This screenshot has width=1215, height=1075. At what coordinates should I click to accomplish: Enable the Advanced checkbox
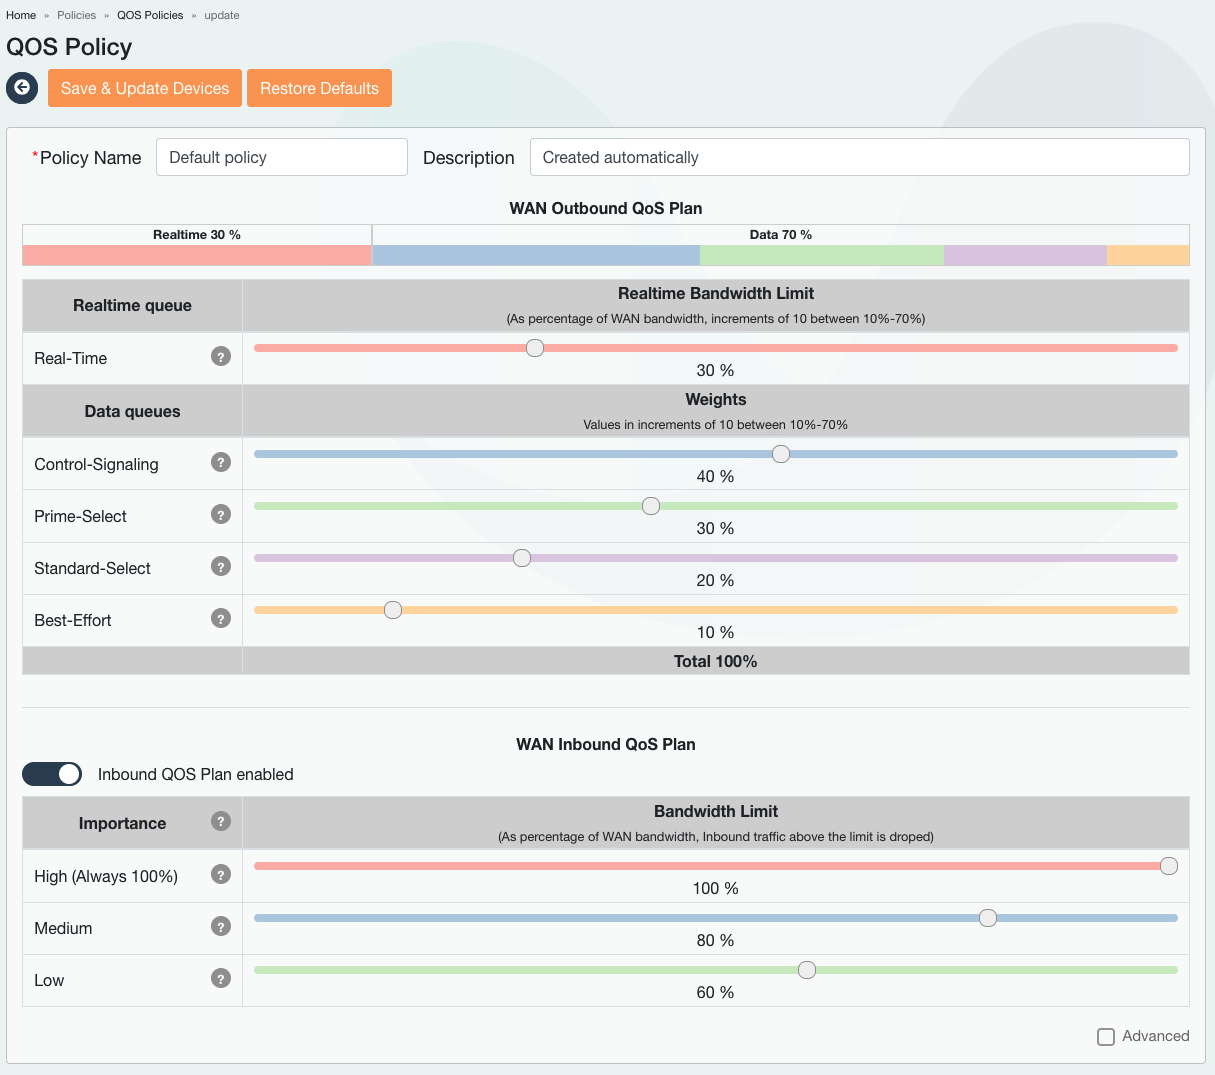pos(1106,1037)
